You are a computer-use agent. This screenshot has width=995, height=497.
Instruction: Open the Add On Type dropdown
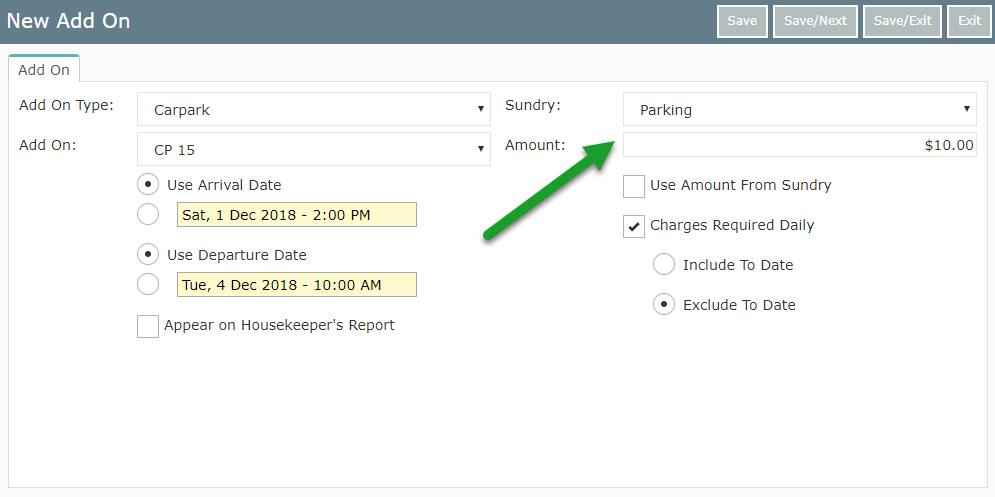(x=313, y=109)
